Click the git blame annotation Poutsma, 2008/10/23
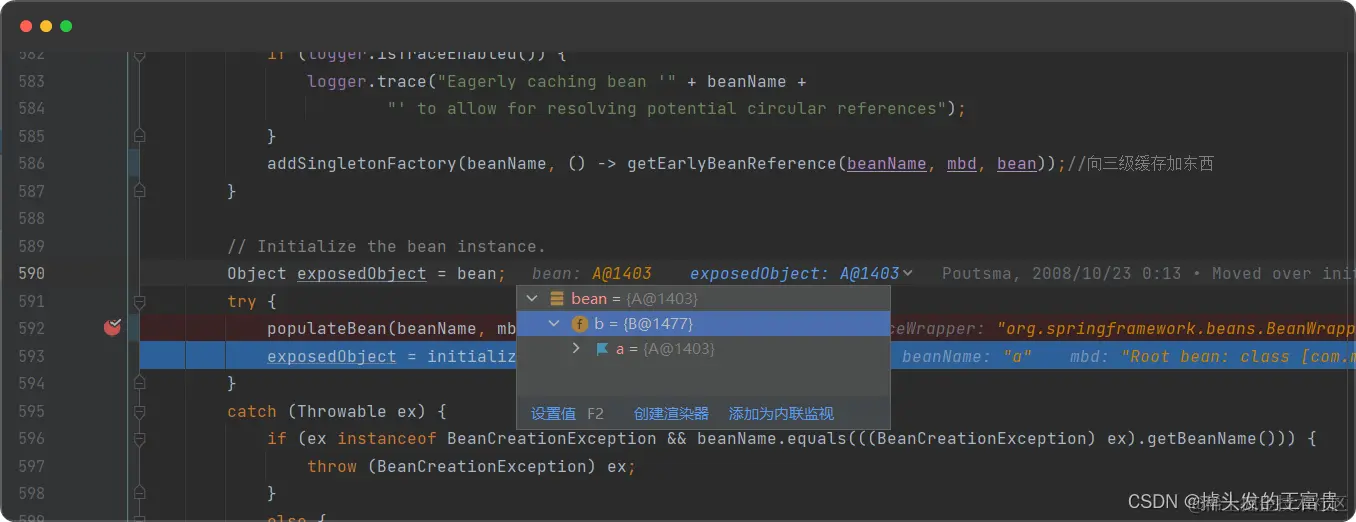The height and width of the screenshot is (522, 1356). pos(1062,273)
